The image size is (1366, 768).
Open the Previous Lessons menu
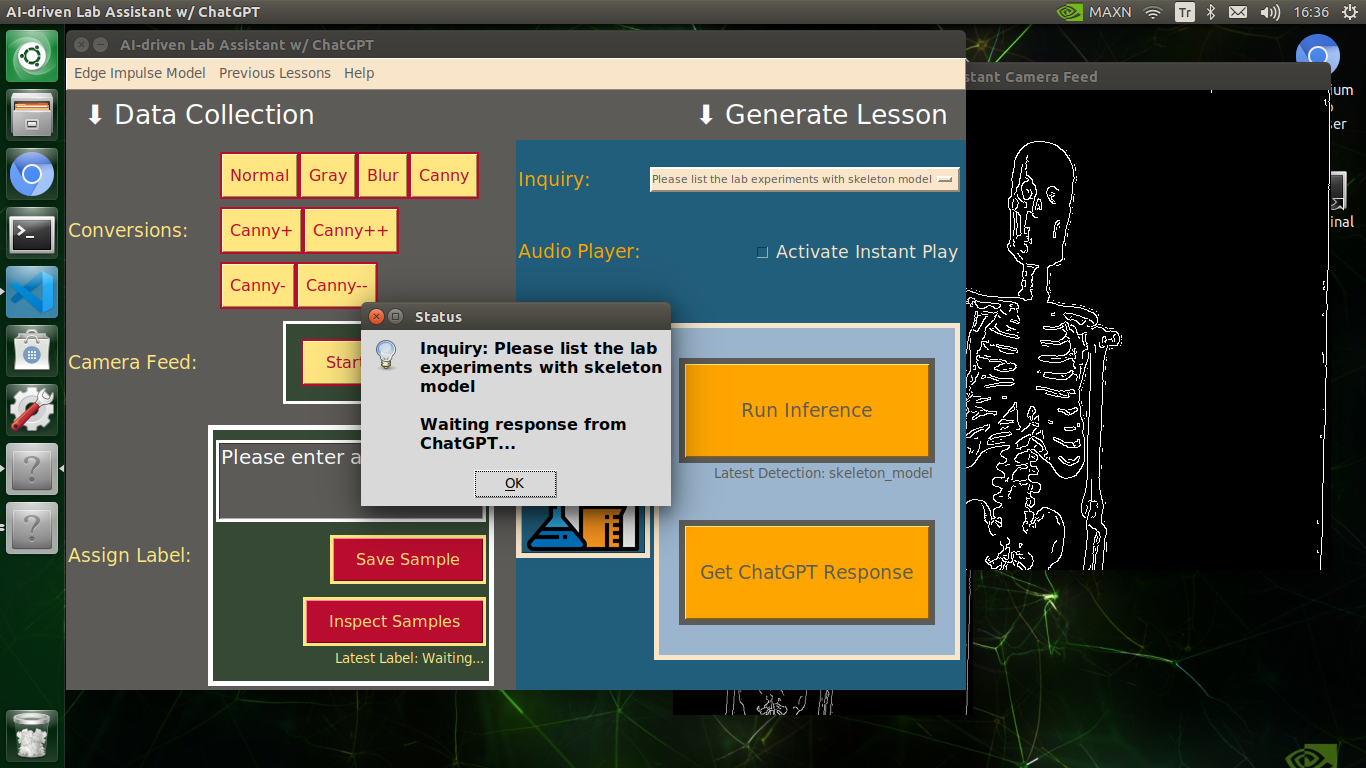point(275,73)
